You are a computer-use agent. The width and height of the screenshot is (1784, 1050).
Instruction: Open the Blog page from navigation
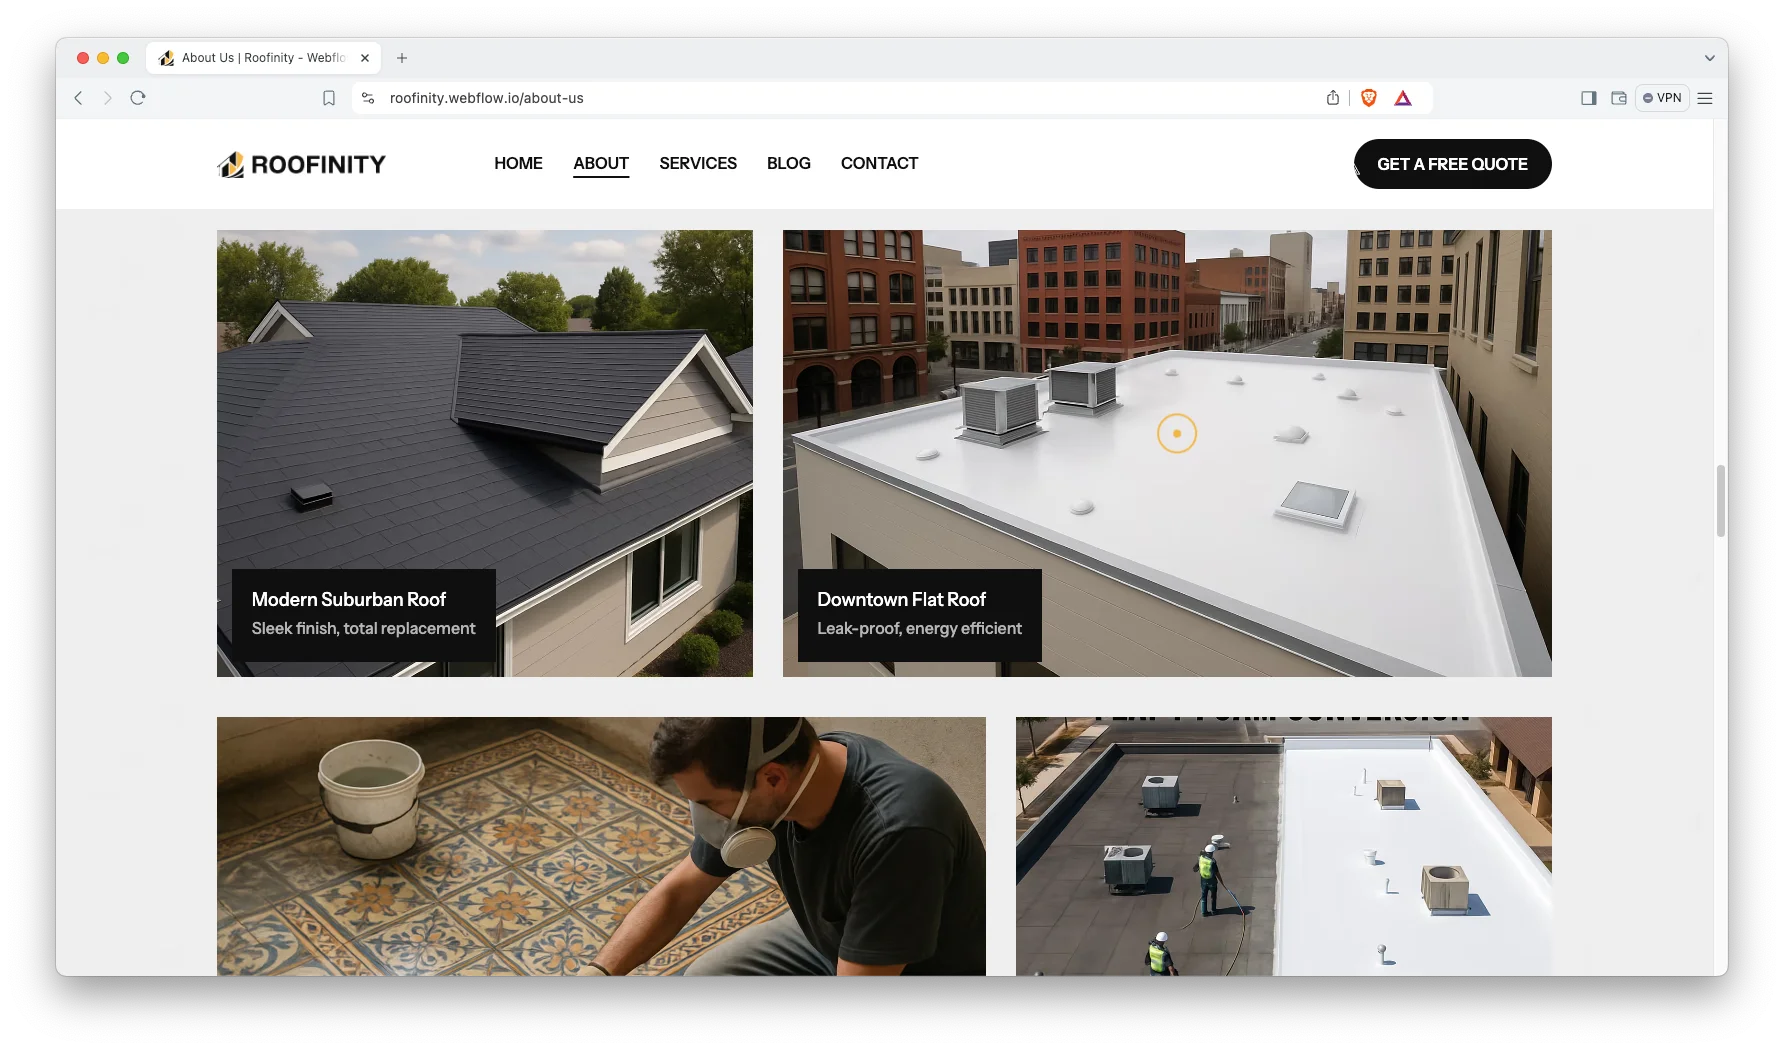(x=788, y=163)
